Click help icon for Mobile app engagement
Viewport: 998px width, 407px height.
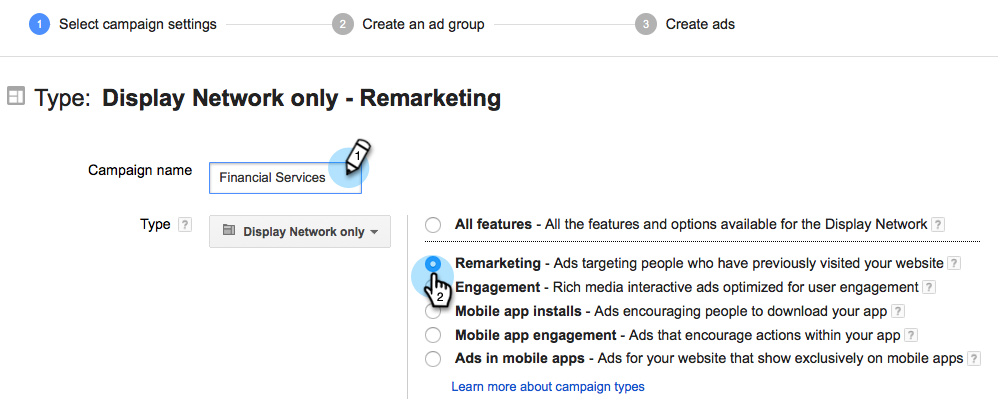911,335
